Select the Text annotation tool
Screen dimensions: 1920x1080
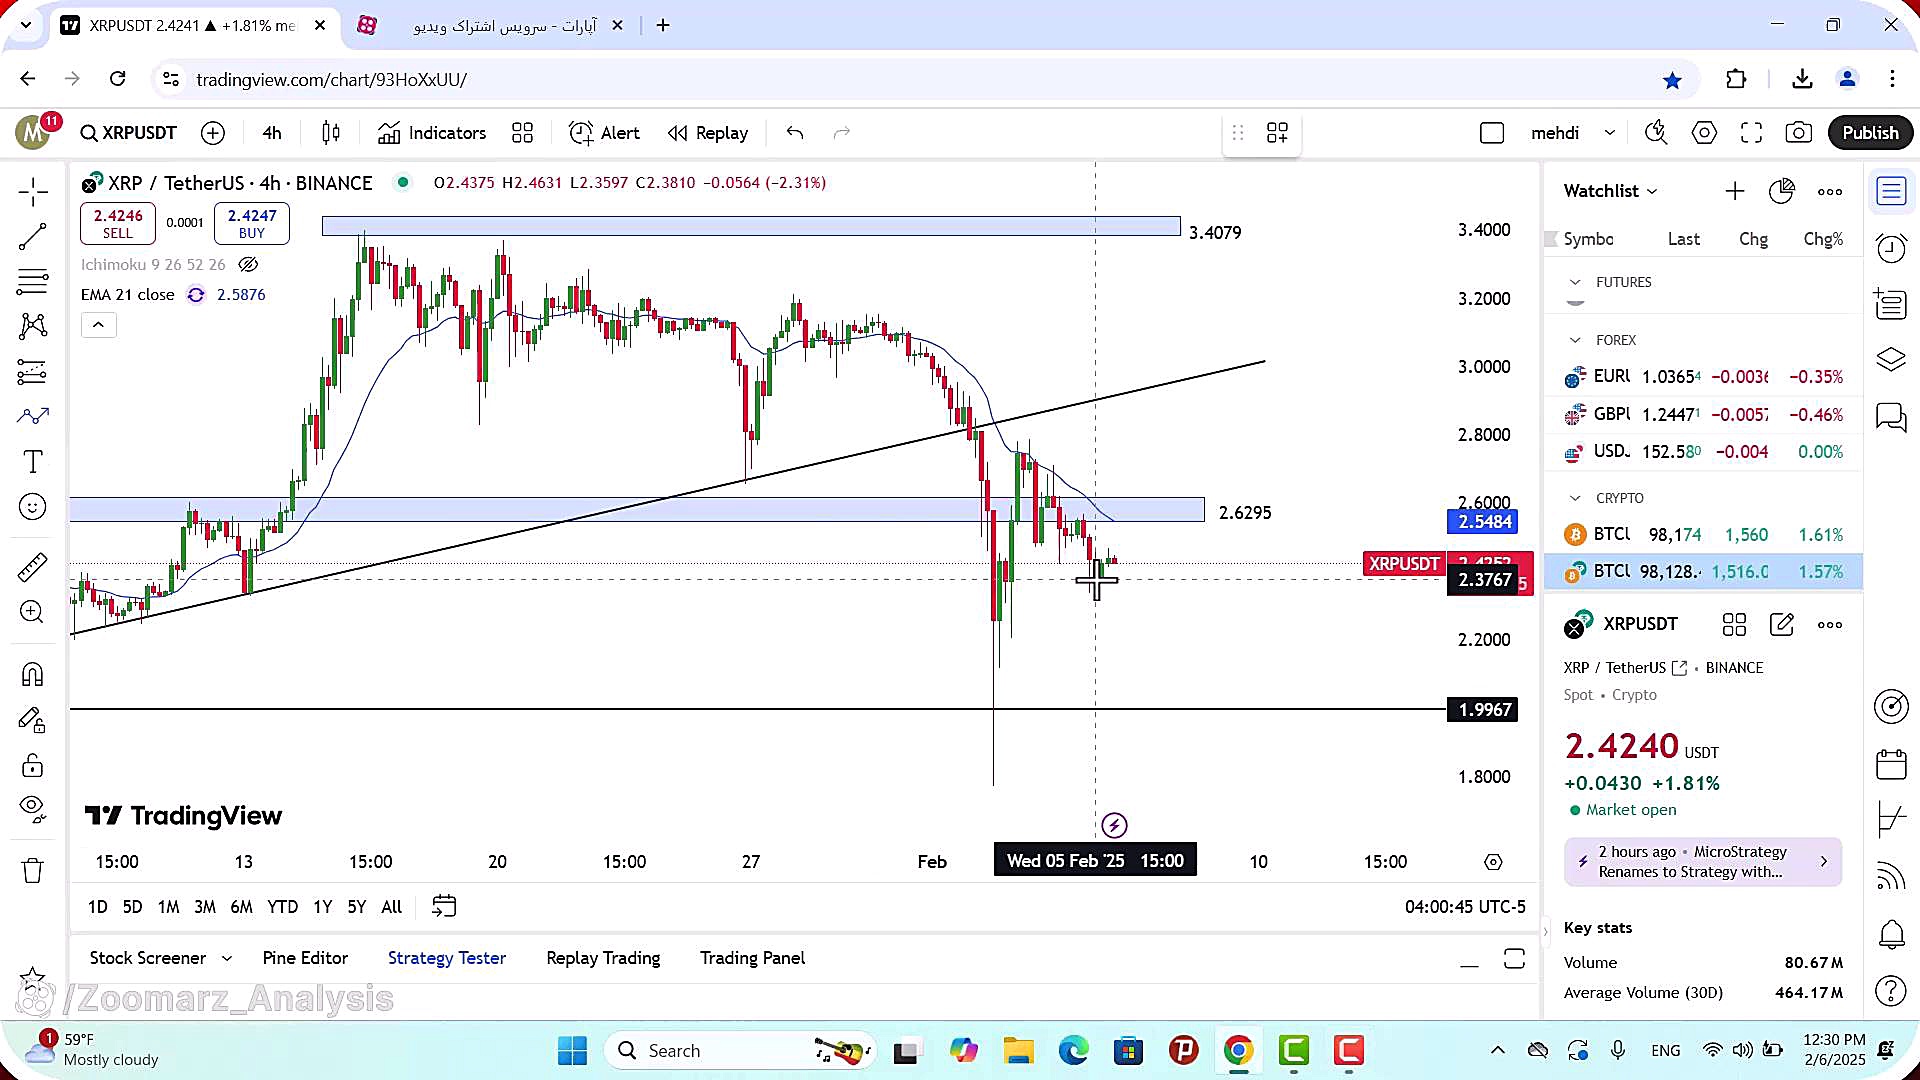pos(32,462)
